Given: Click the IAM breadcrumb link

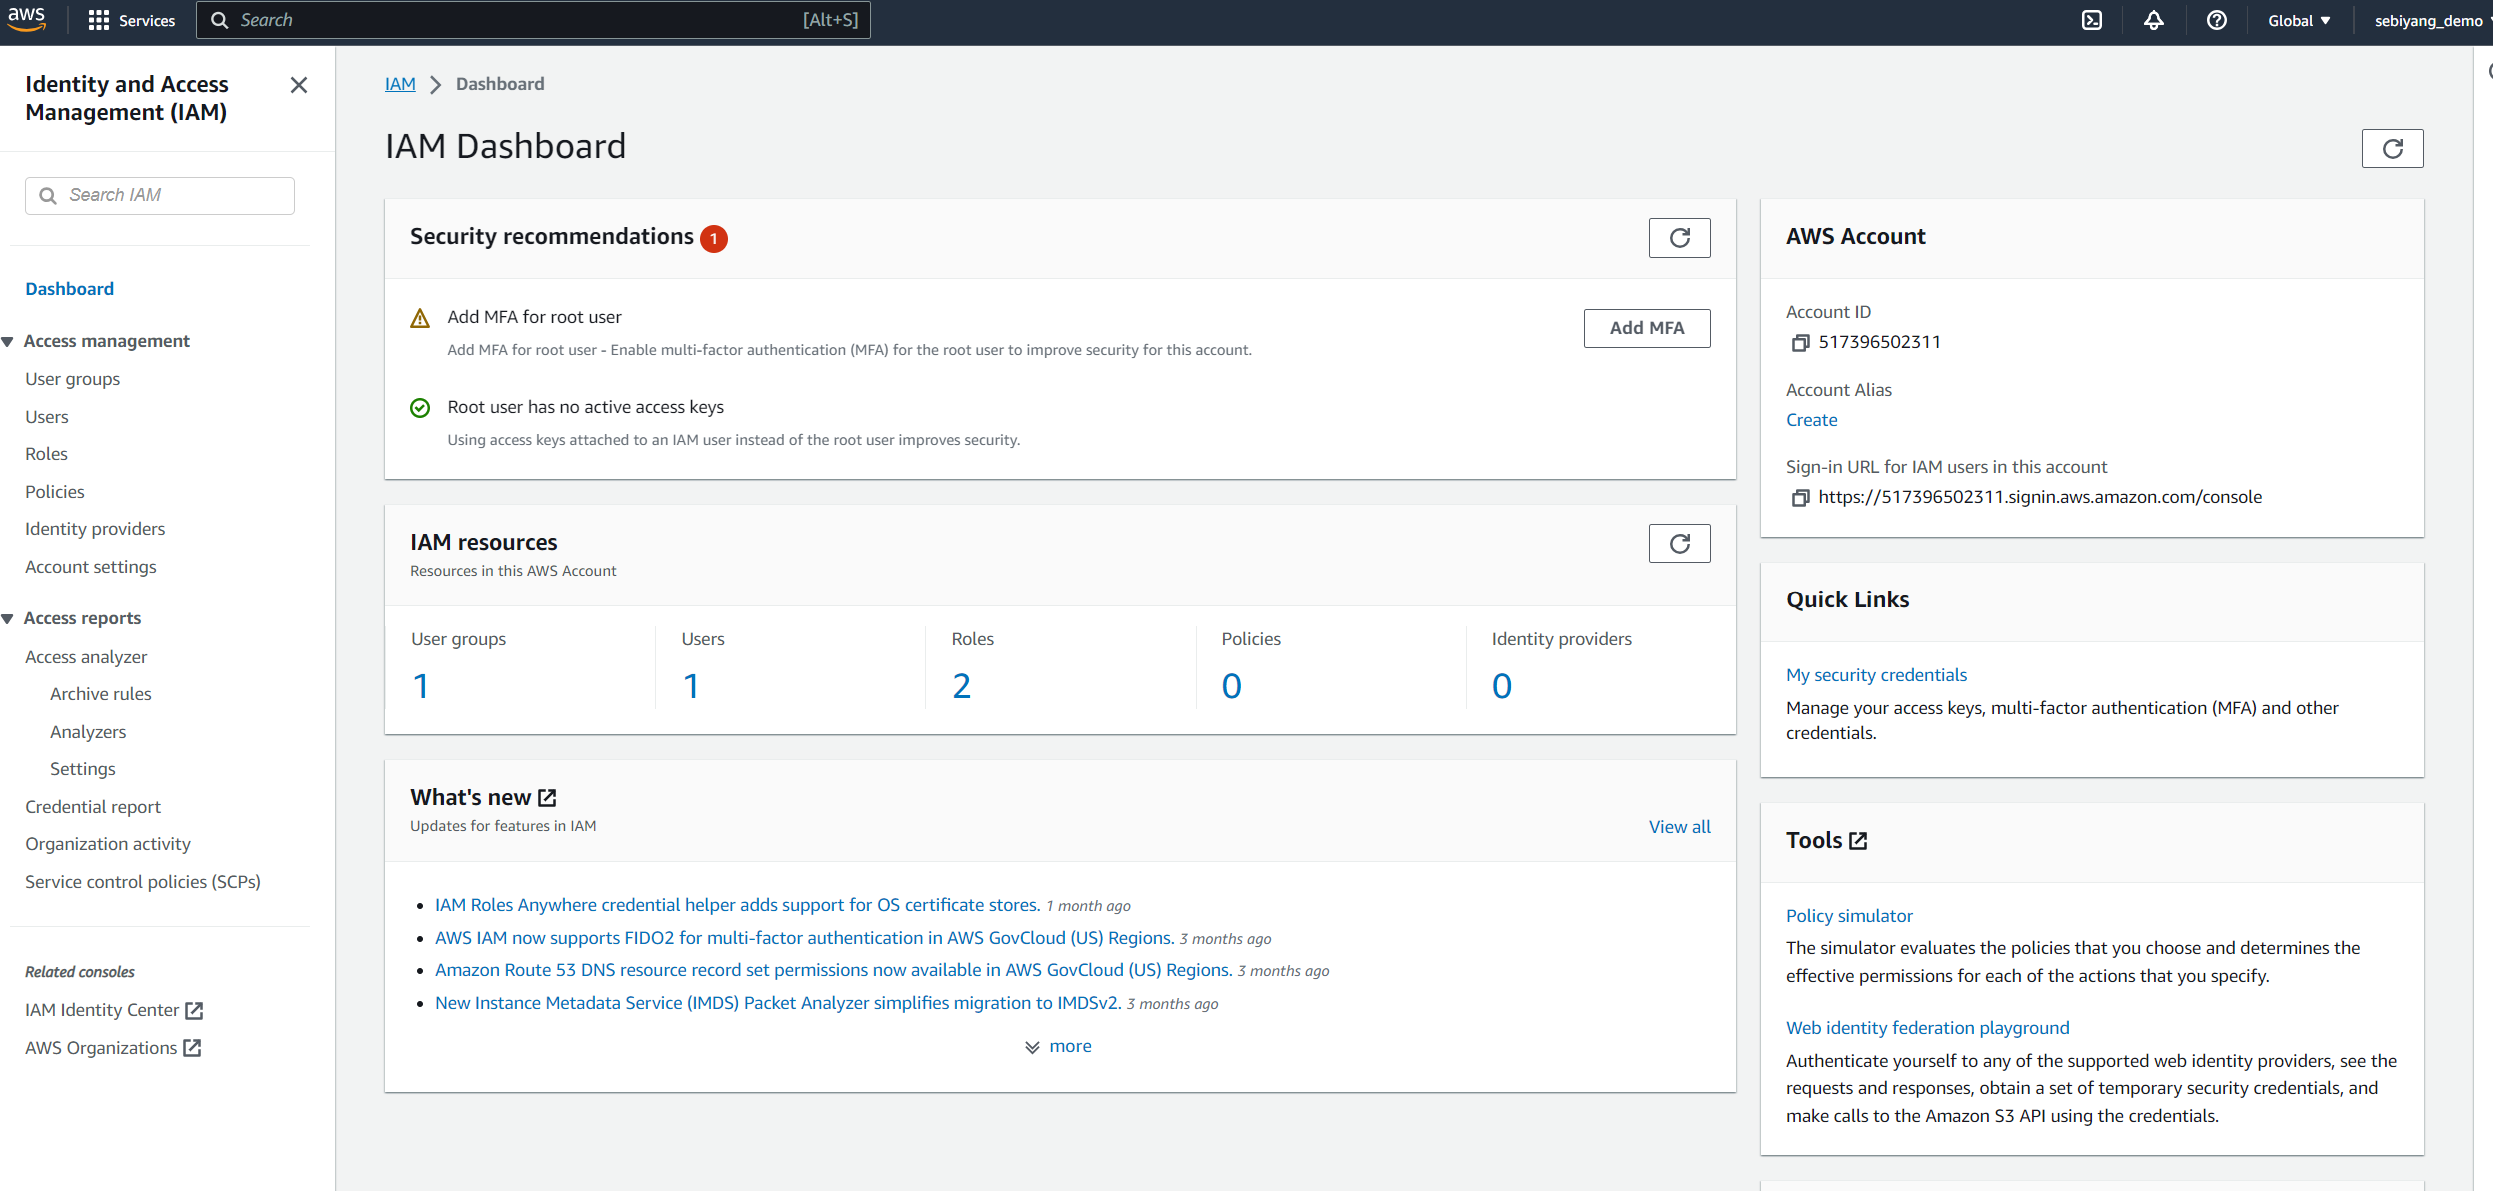Looking at the screenshot, I should [400, 84].
